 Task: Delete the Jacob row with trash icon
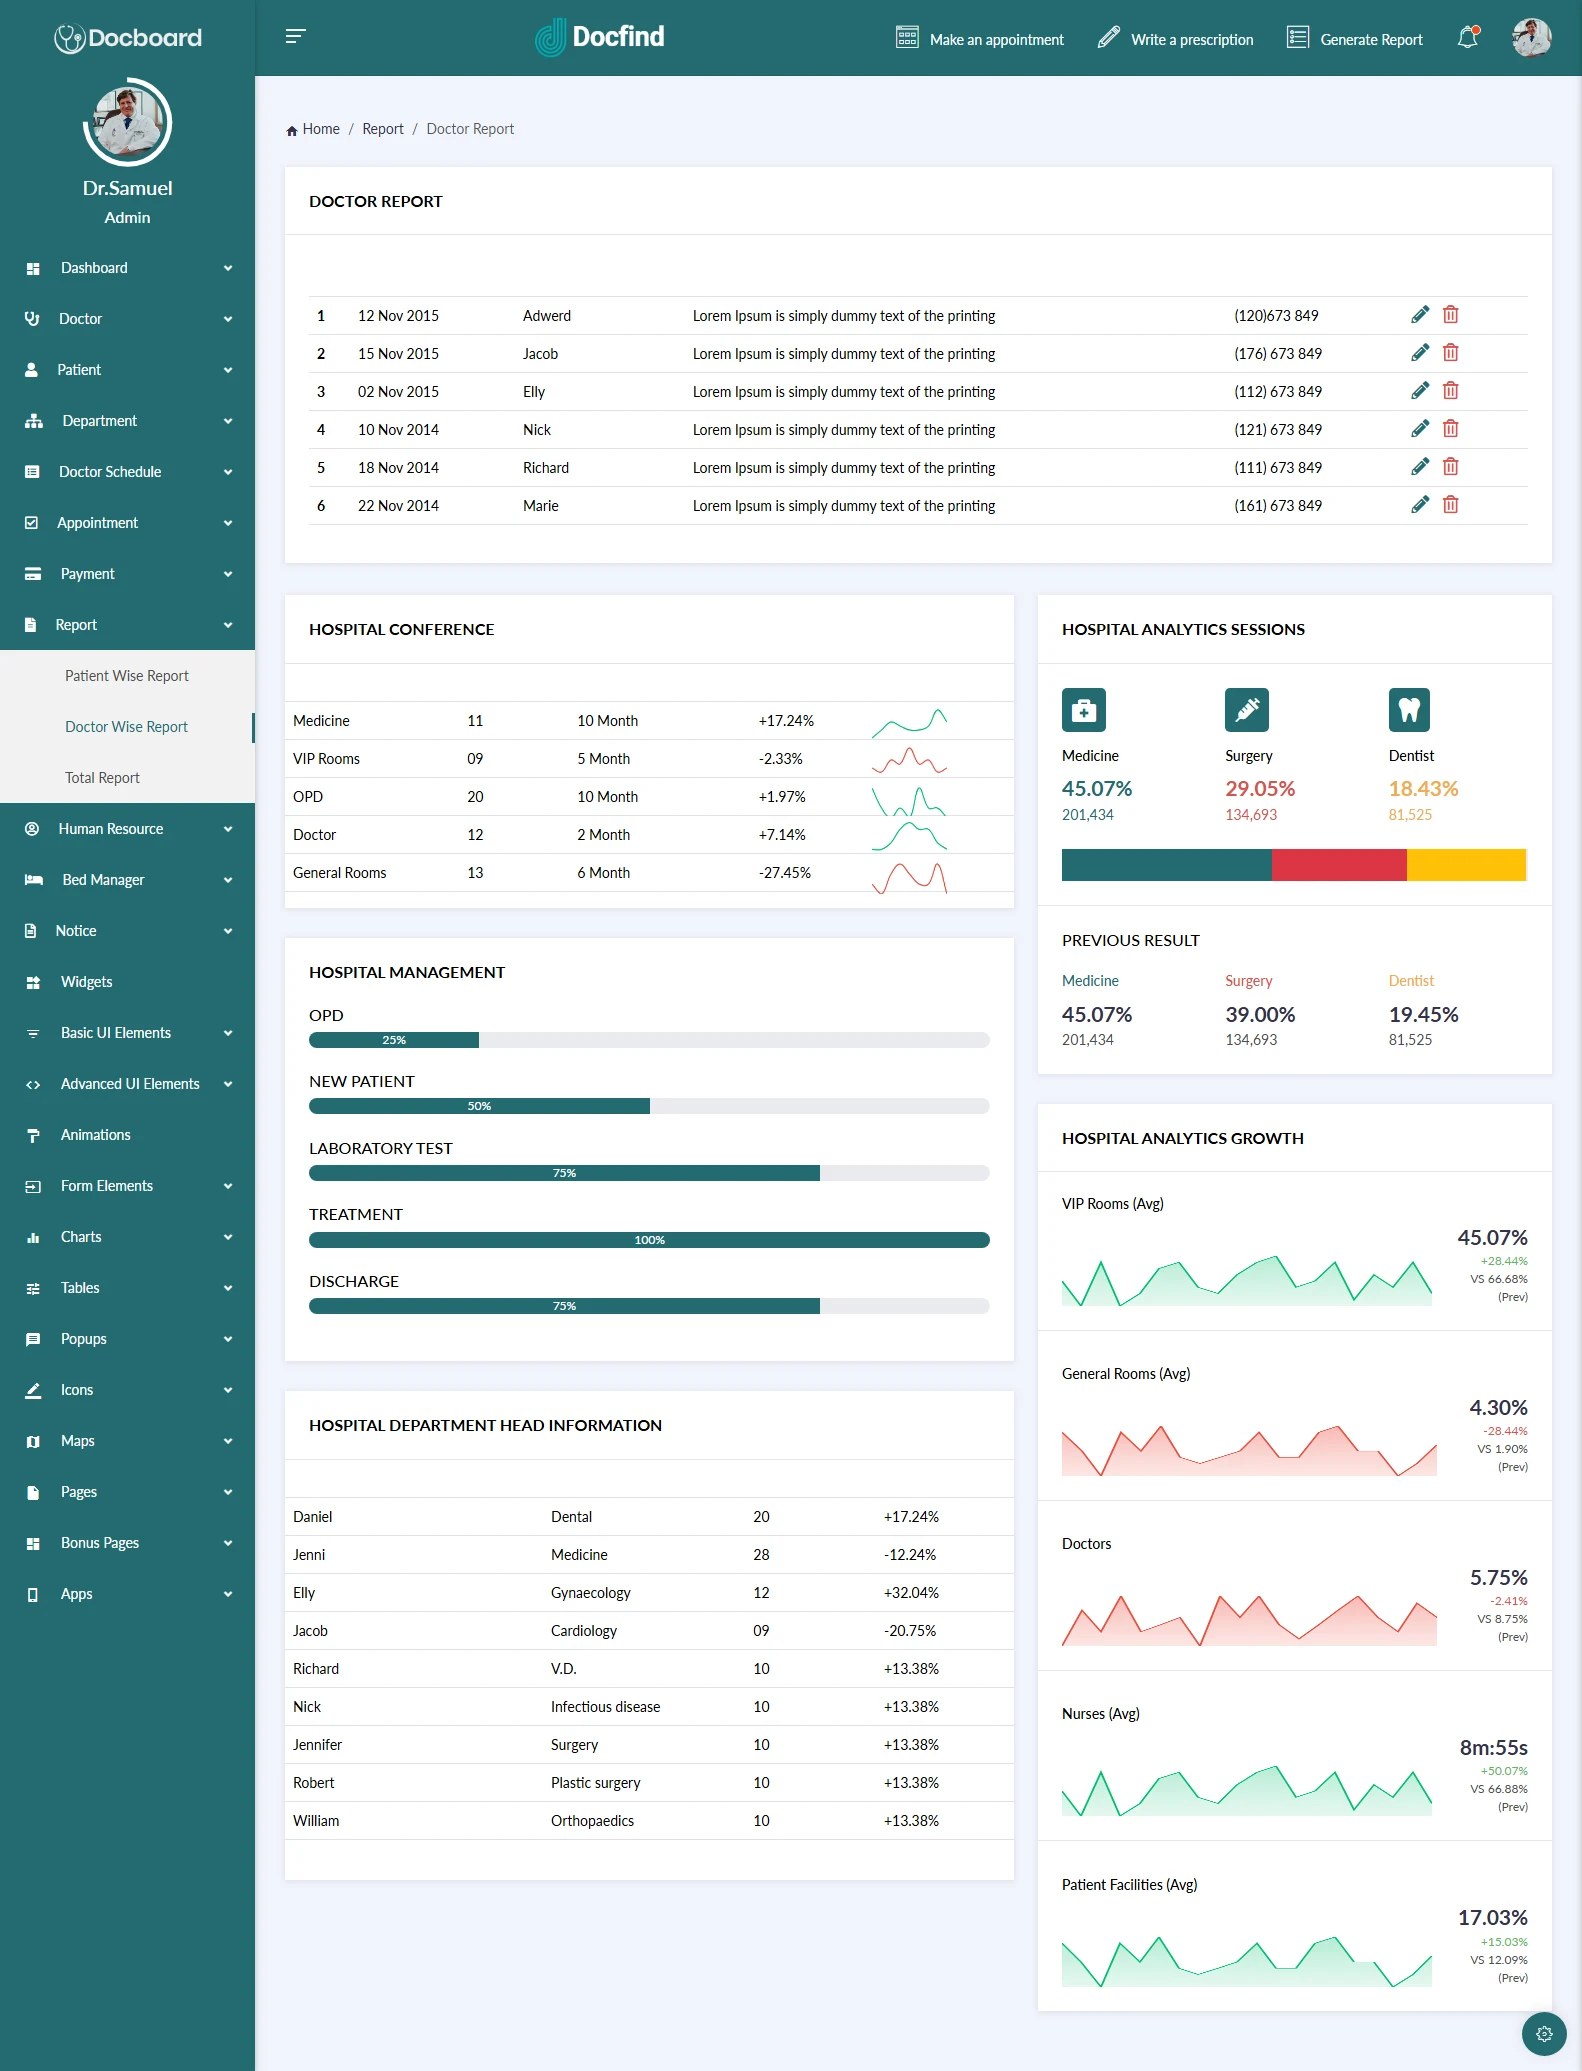pyautogui.click(x=1450, y=353)
